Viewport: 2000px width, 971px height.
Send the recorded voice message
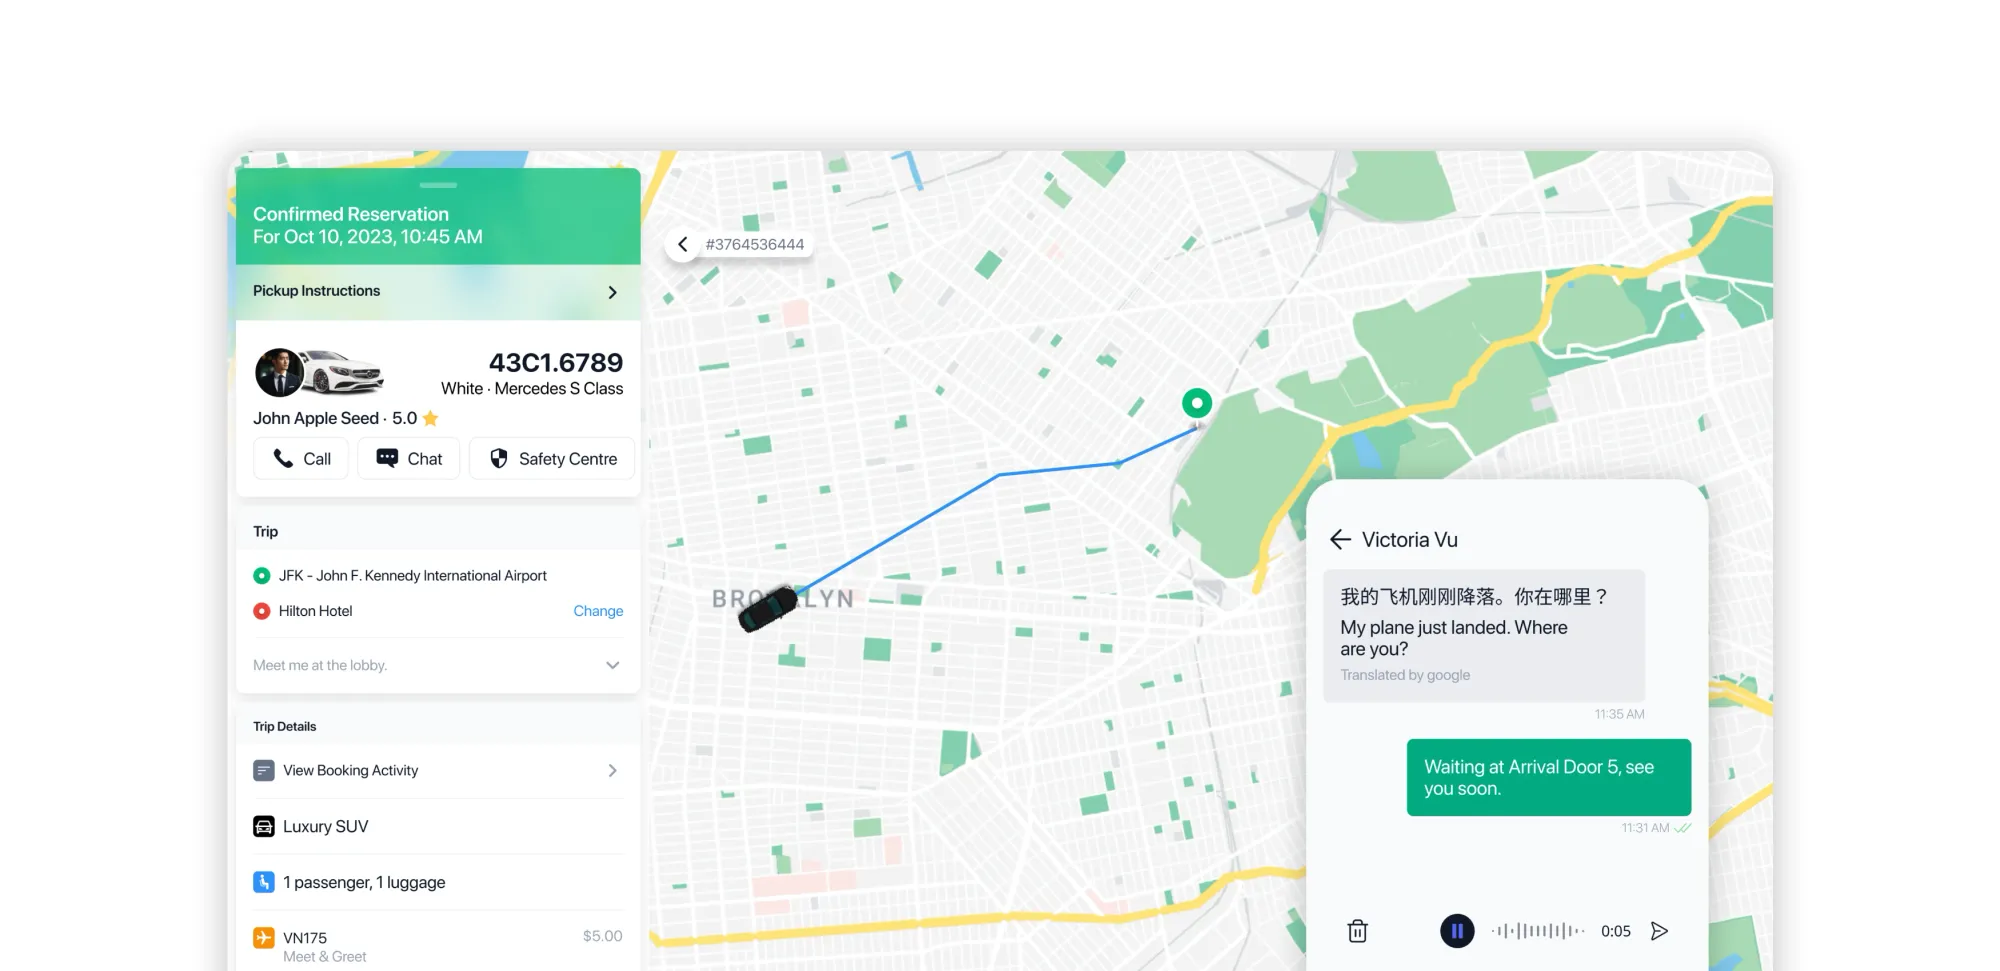click(x=1659, y=931)
